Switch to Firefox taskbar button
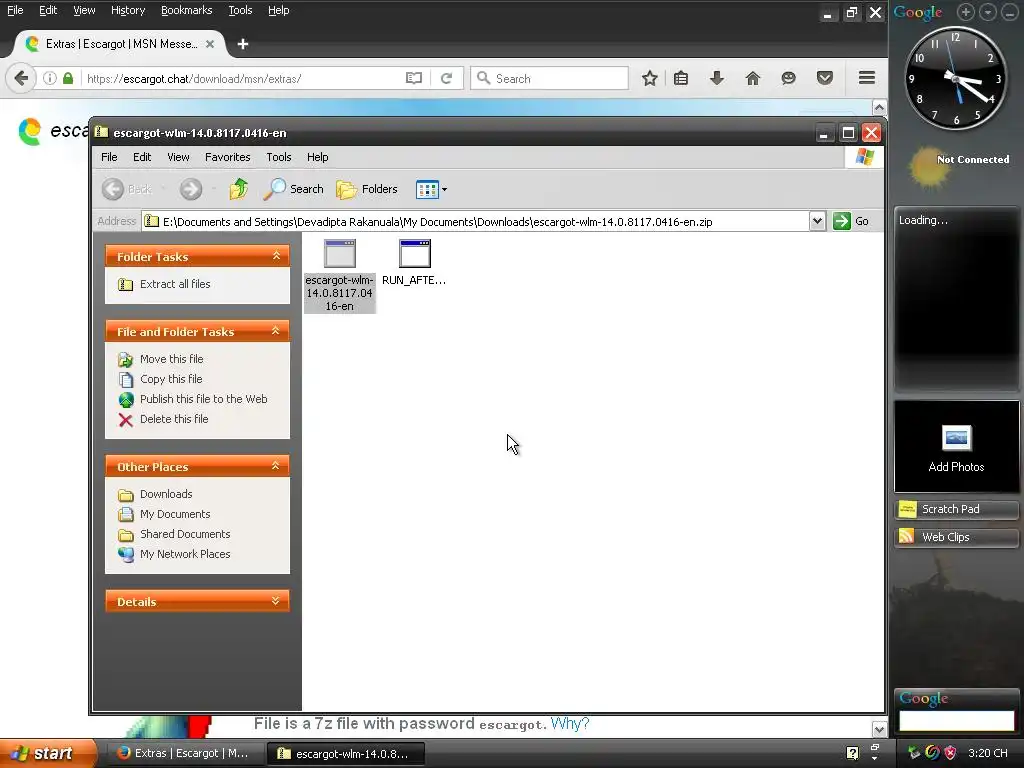The width and height of the screenshot is (1024, 768). pos(185,753)
